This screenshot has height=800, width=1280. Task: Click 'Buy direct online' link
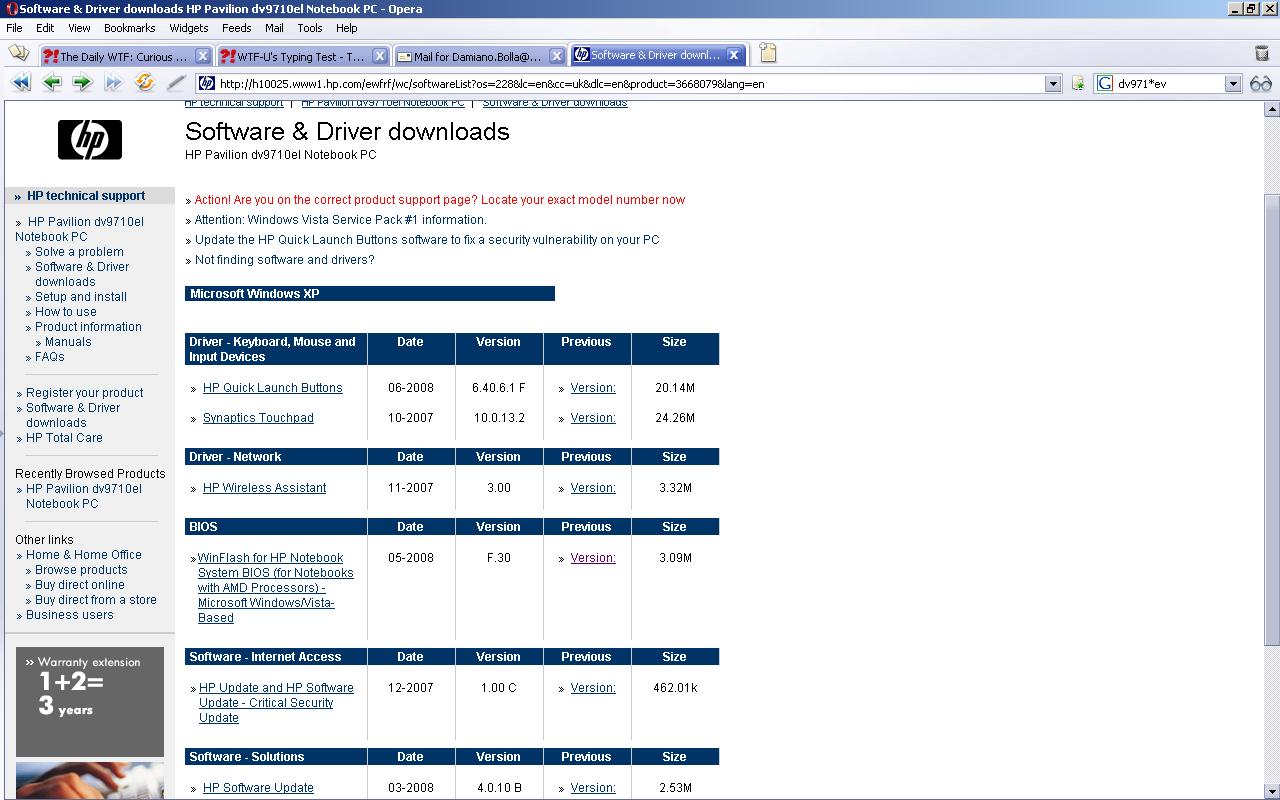pos(80,585)
